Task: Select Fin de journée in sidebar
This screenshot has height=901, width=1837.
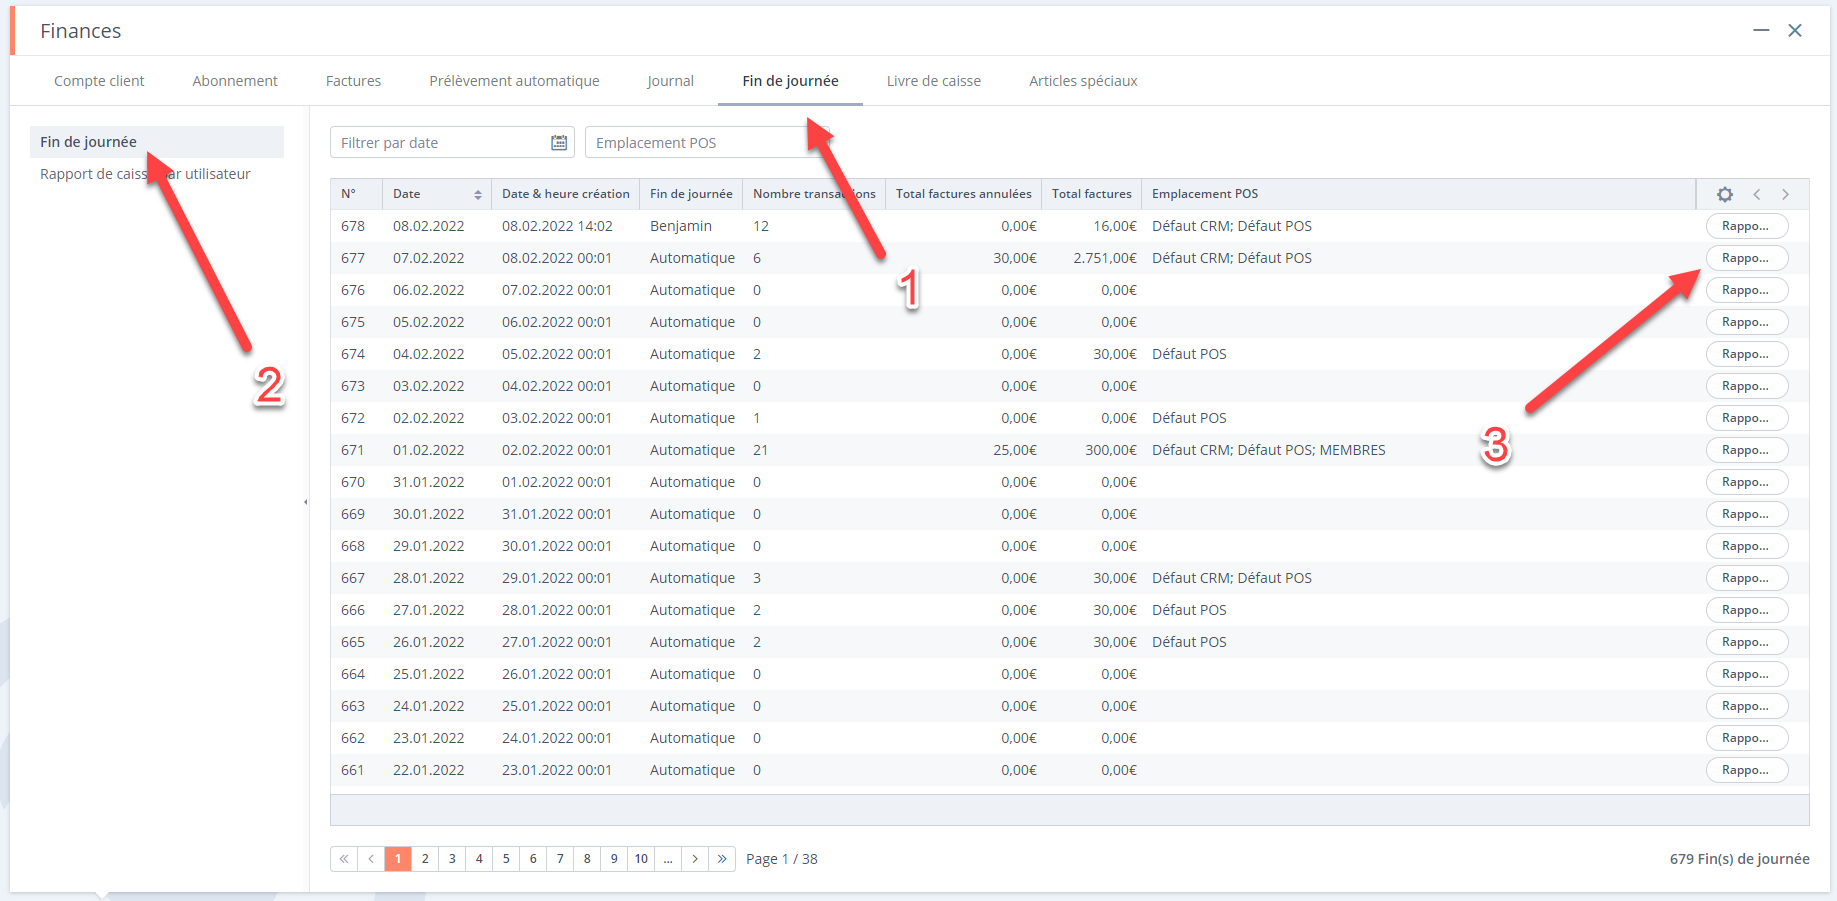Action: click(x=157, y=142)
